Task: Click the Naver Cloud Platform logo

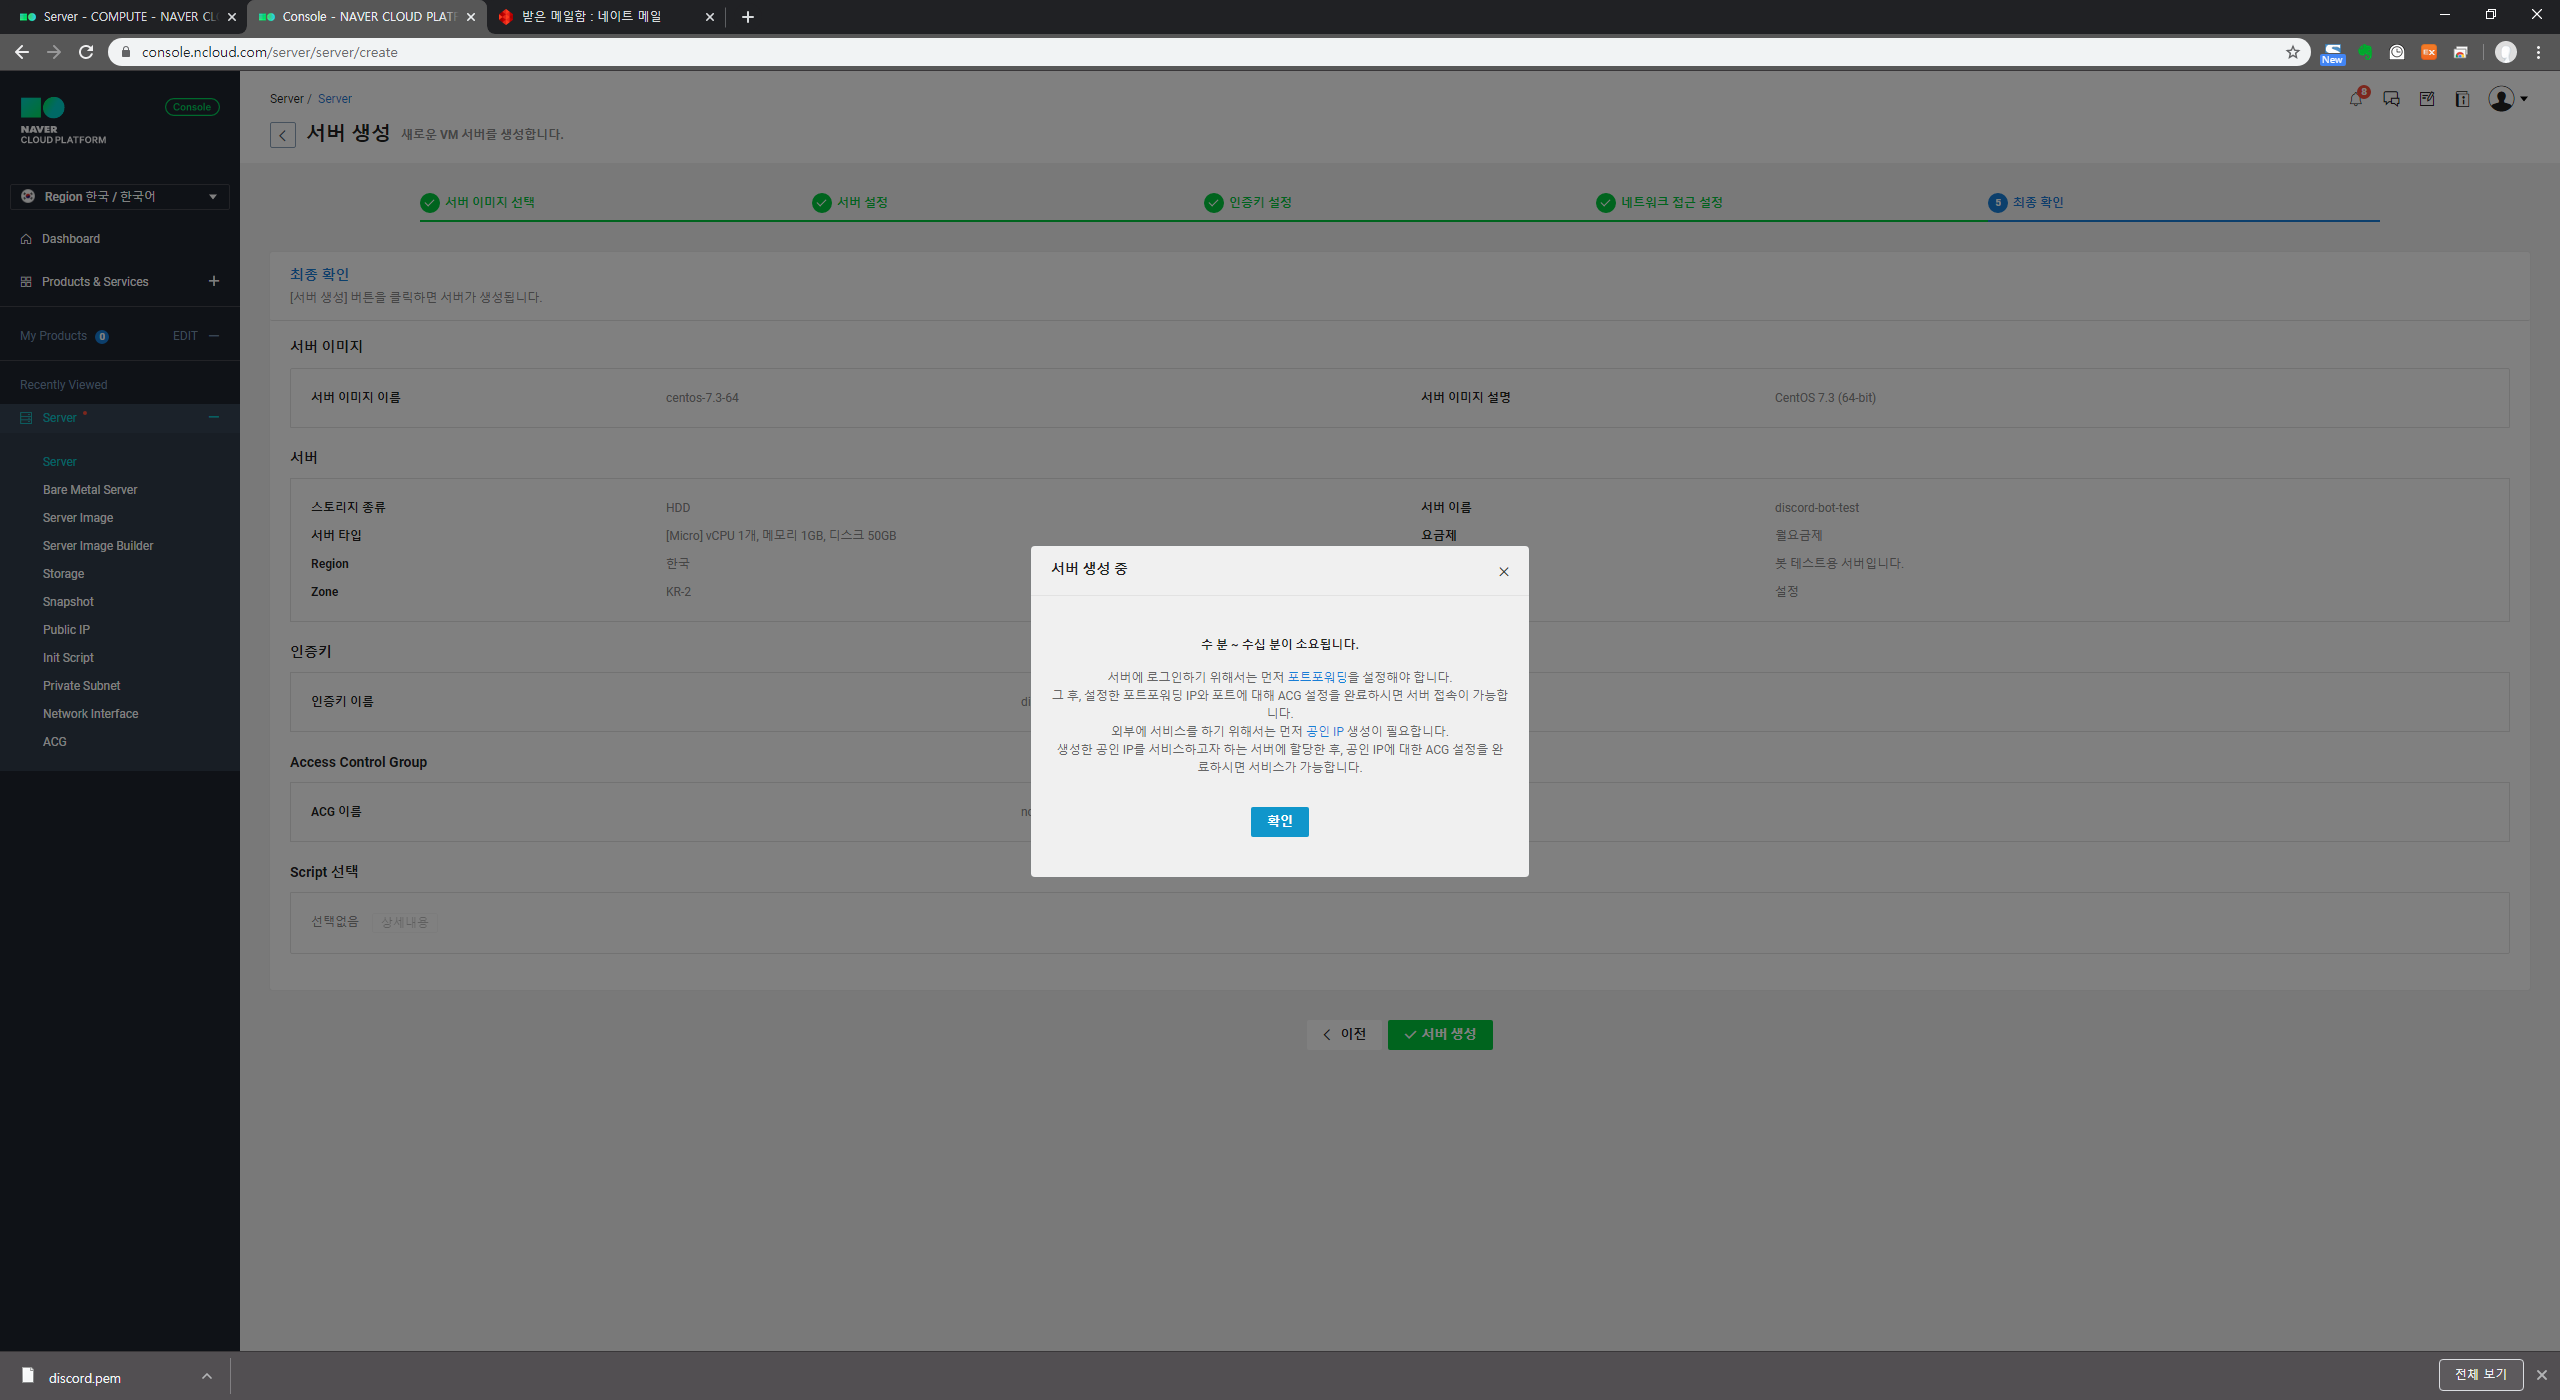Action: click(62, 120)
